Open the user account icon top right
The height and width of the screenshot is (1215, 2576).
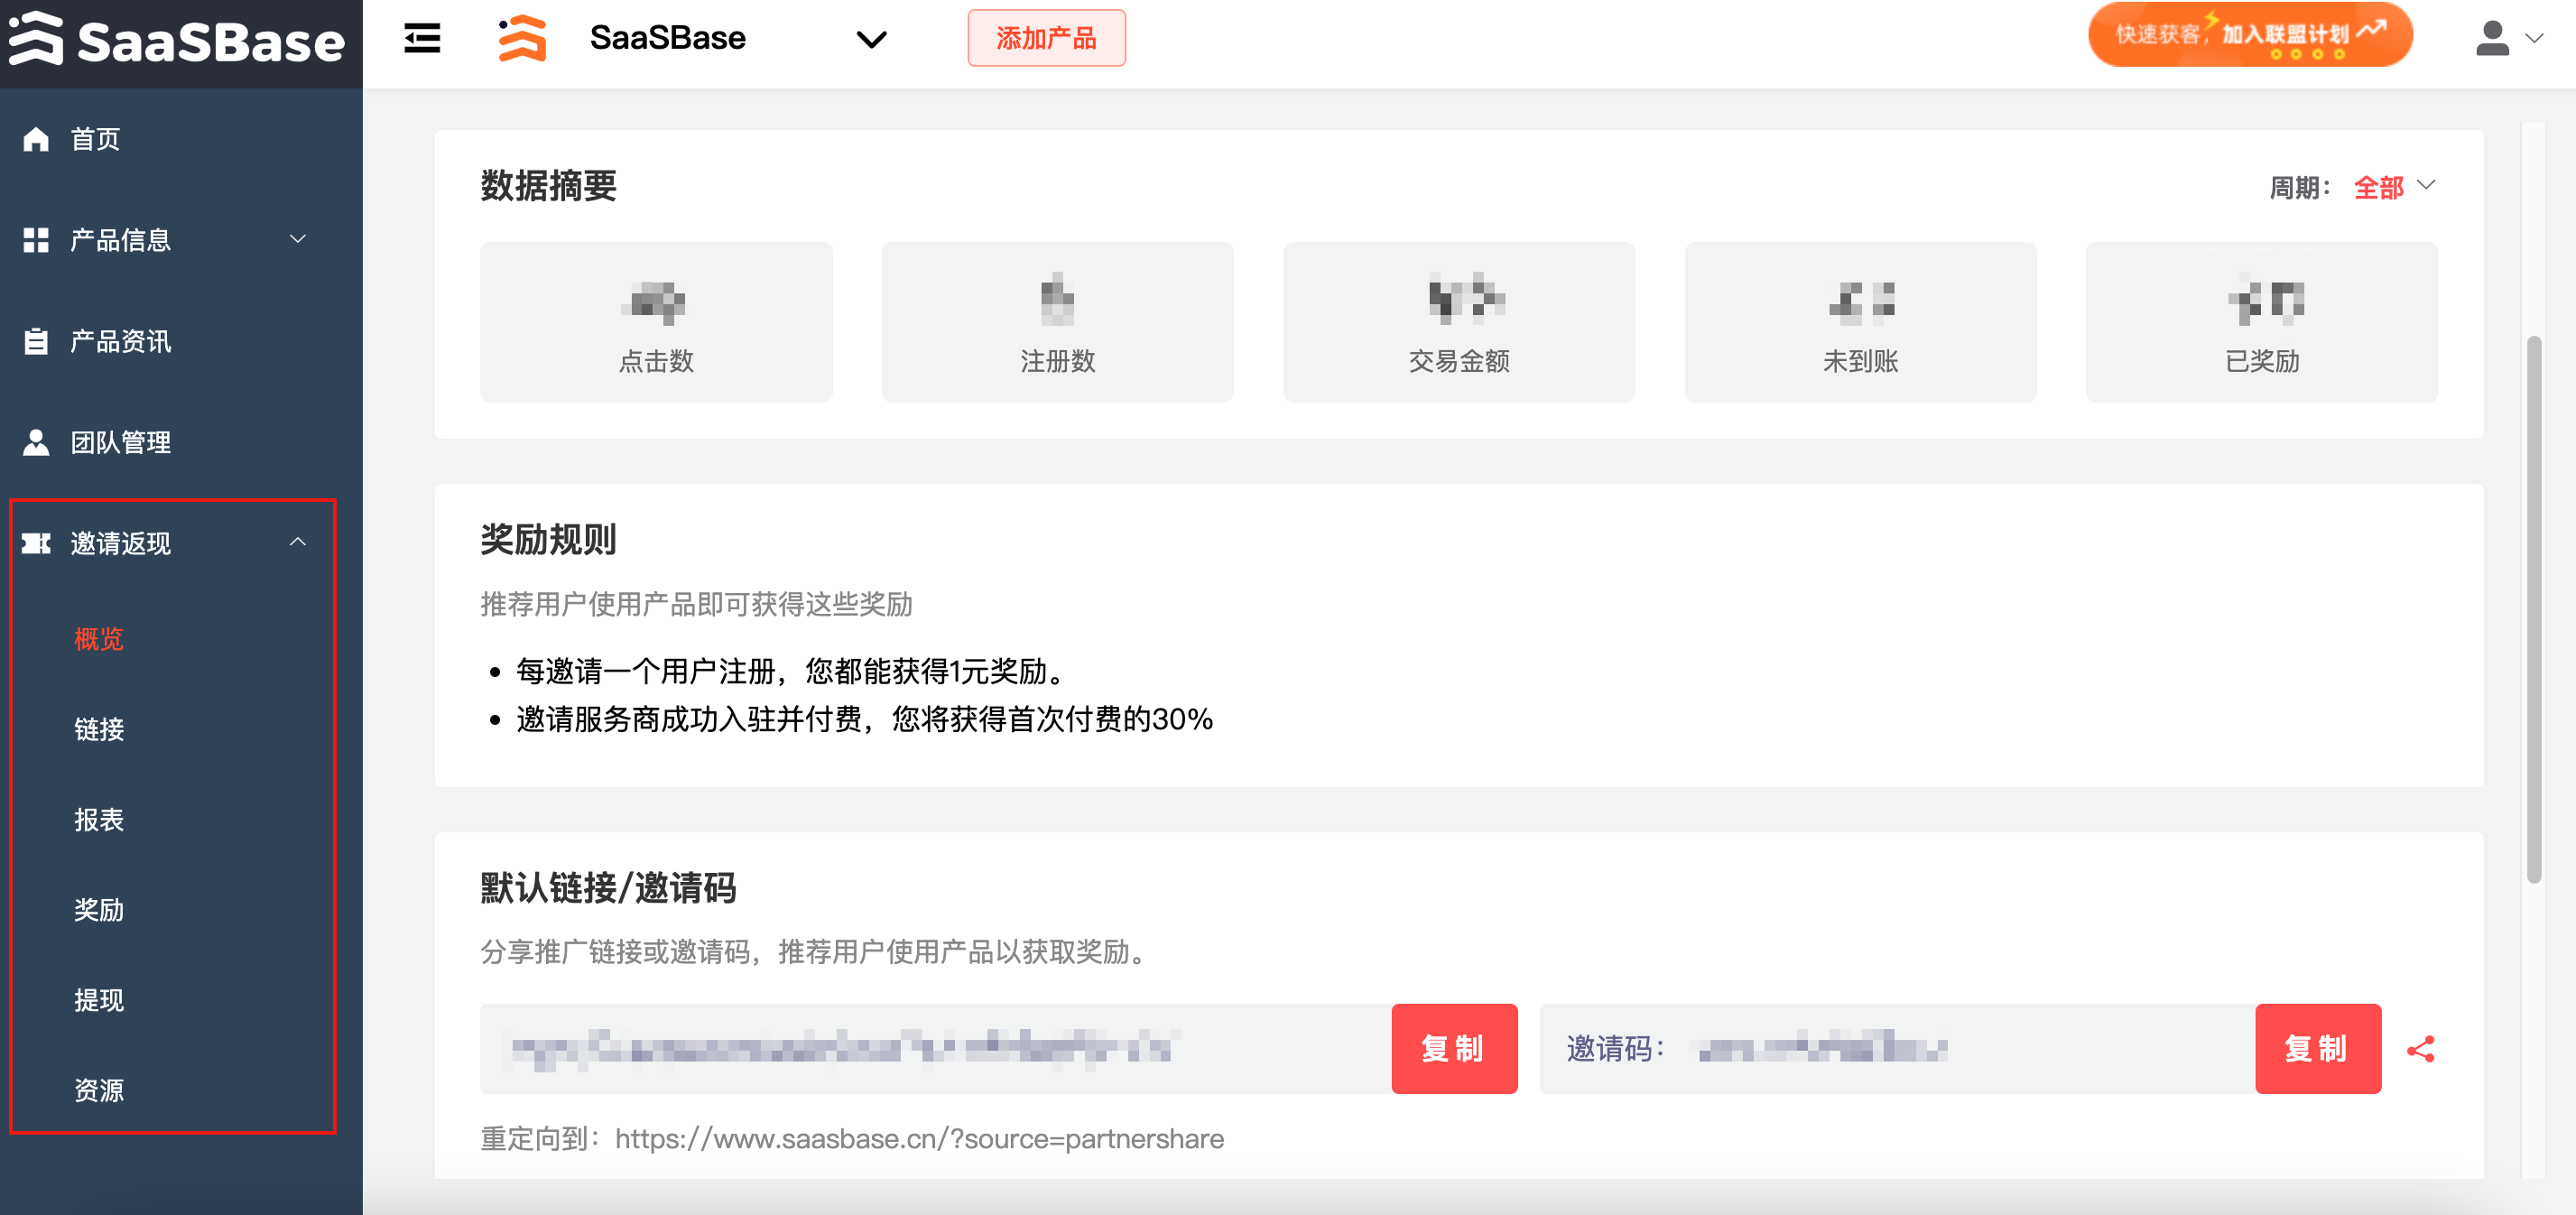pyautogui.click(x=2489, y=40)
